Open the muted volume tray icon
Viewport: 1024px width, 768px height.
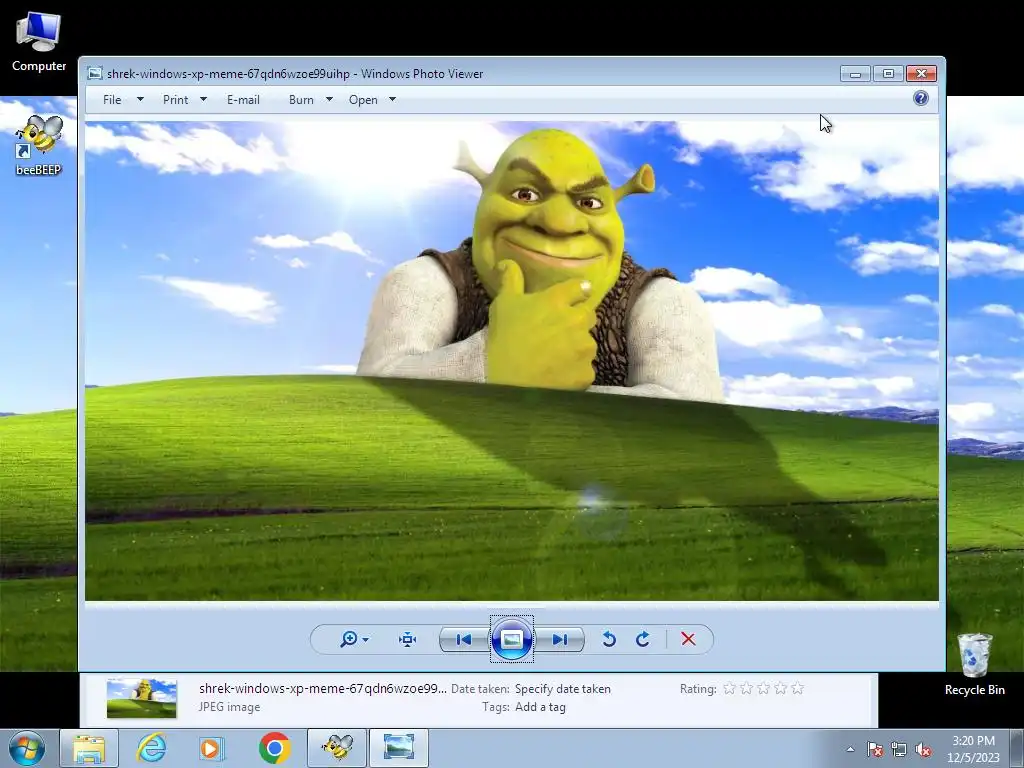click(x=923, y=749)
